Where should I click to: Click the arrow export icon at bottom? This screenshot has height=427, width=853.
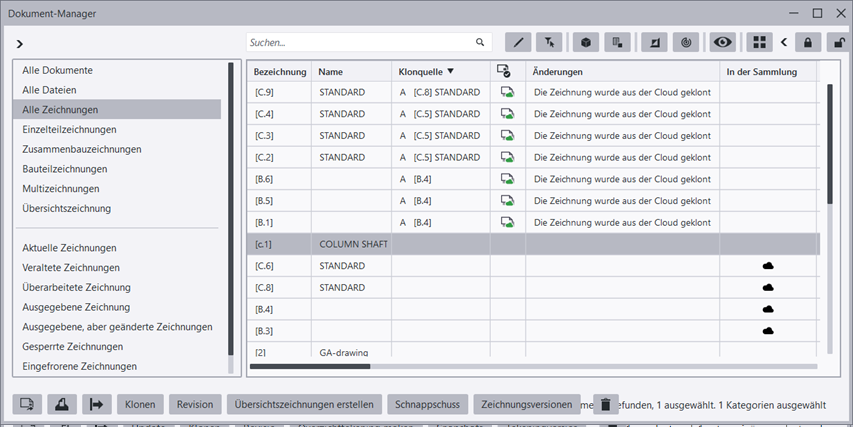click(x=97, y=405)
